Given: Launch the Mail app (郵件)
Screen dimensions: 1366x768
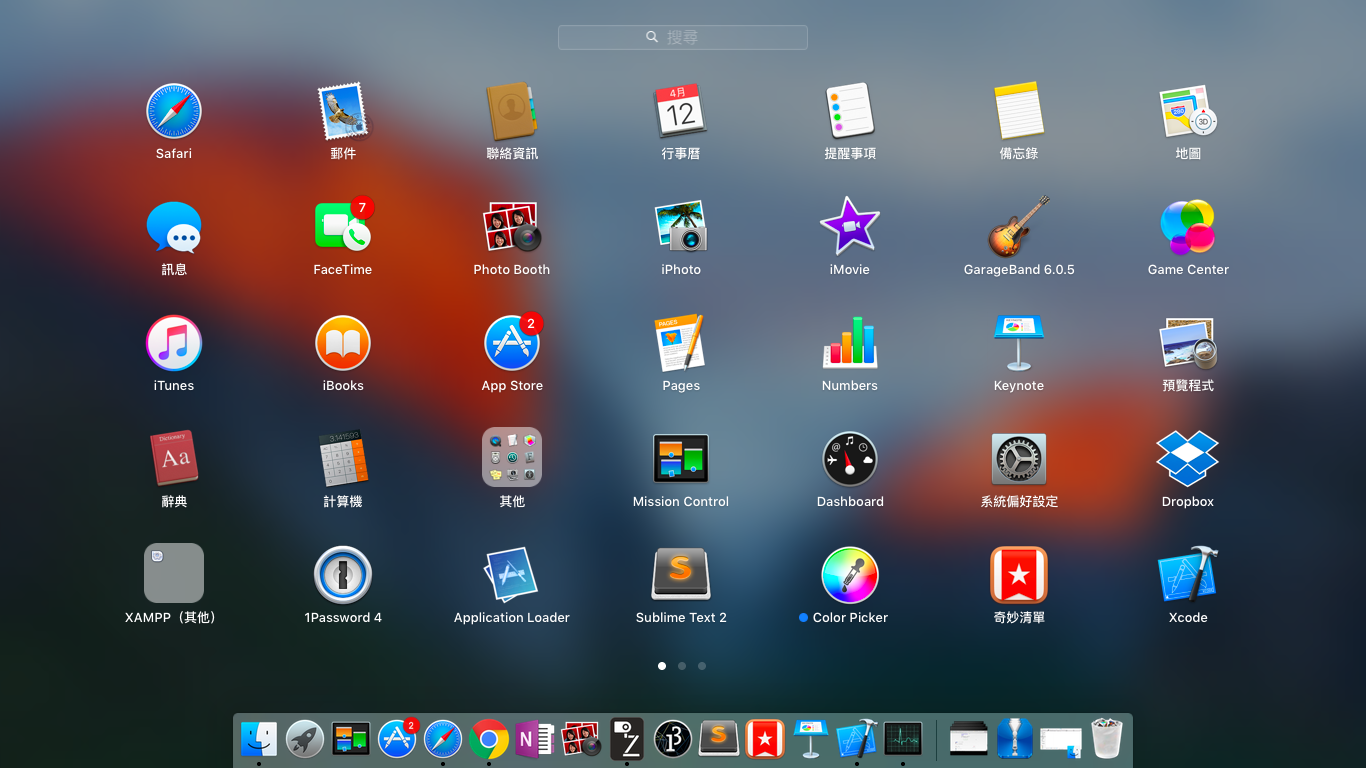Looking at the screenshot, I should point(343,111).
